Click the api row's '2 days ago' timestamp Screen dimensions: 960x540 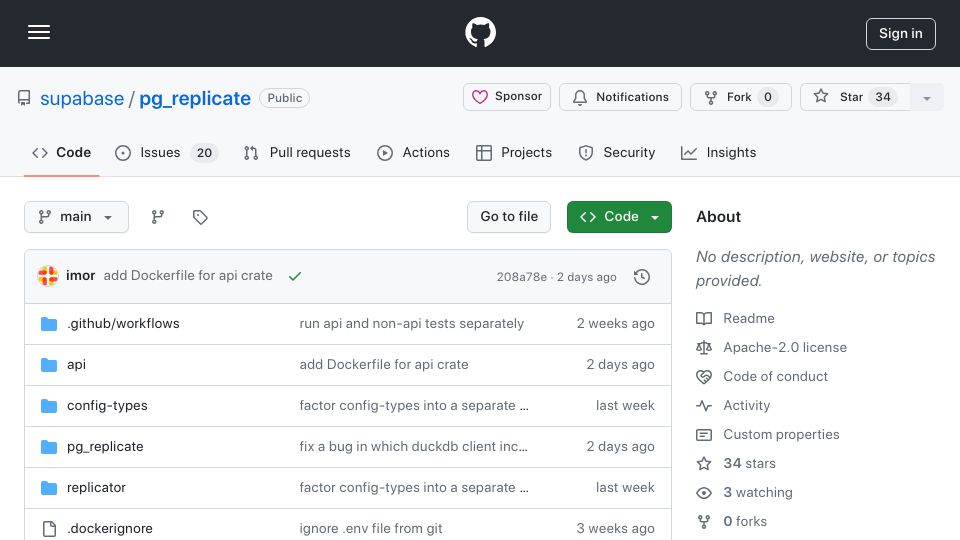(620, 364)
